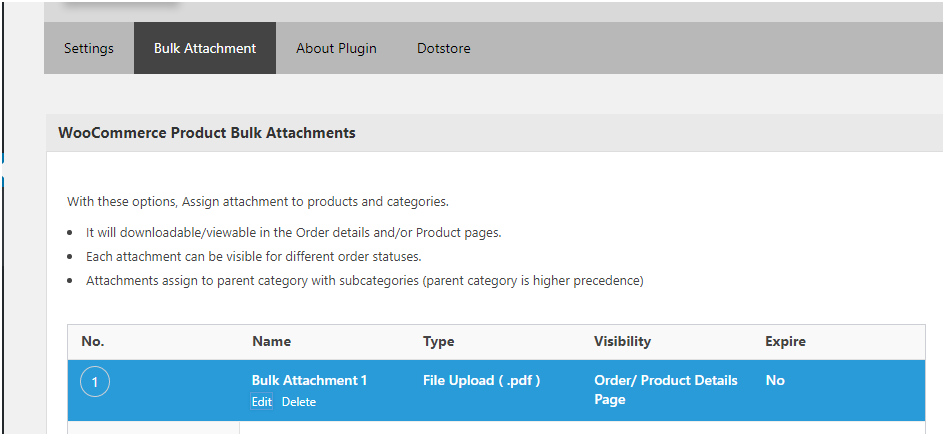Image resolution: width=945 pixels, height=436 pixels.
Task: Click the No. column header
Action: point(93,341)
